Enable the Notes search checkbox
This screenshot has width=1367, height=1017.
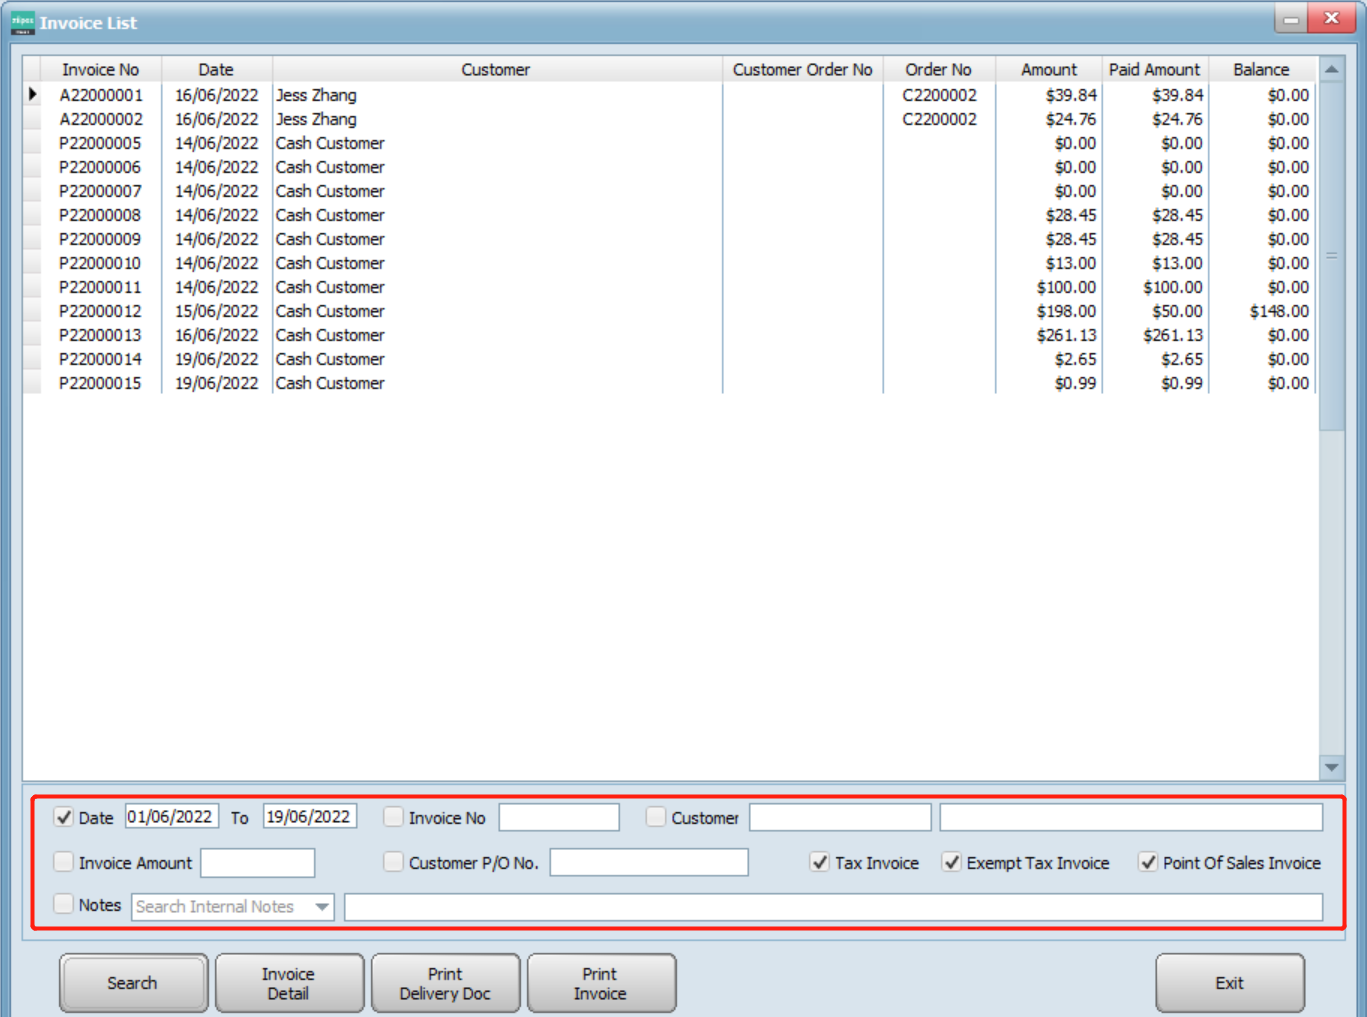pos(64,907)
